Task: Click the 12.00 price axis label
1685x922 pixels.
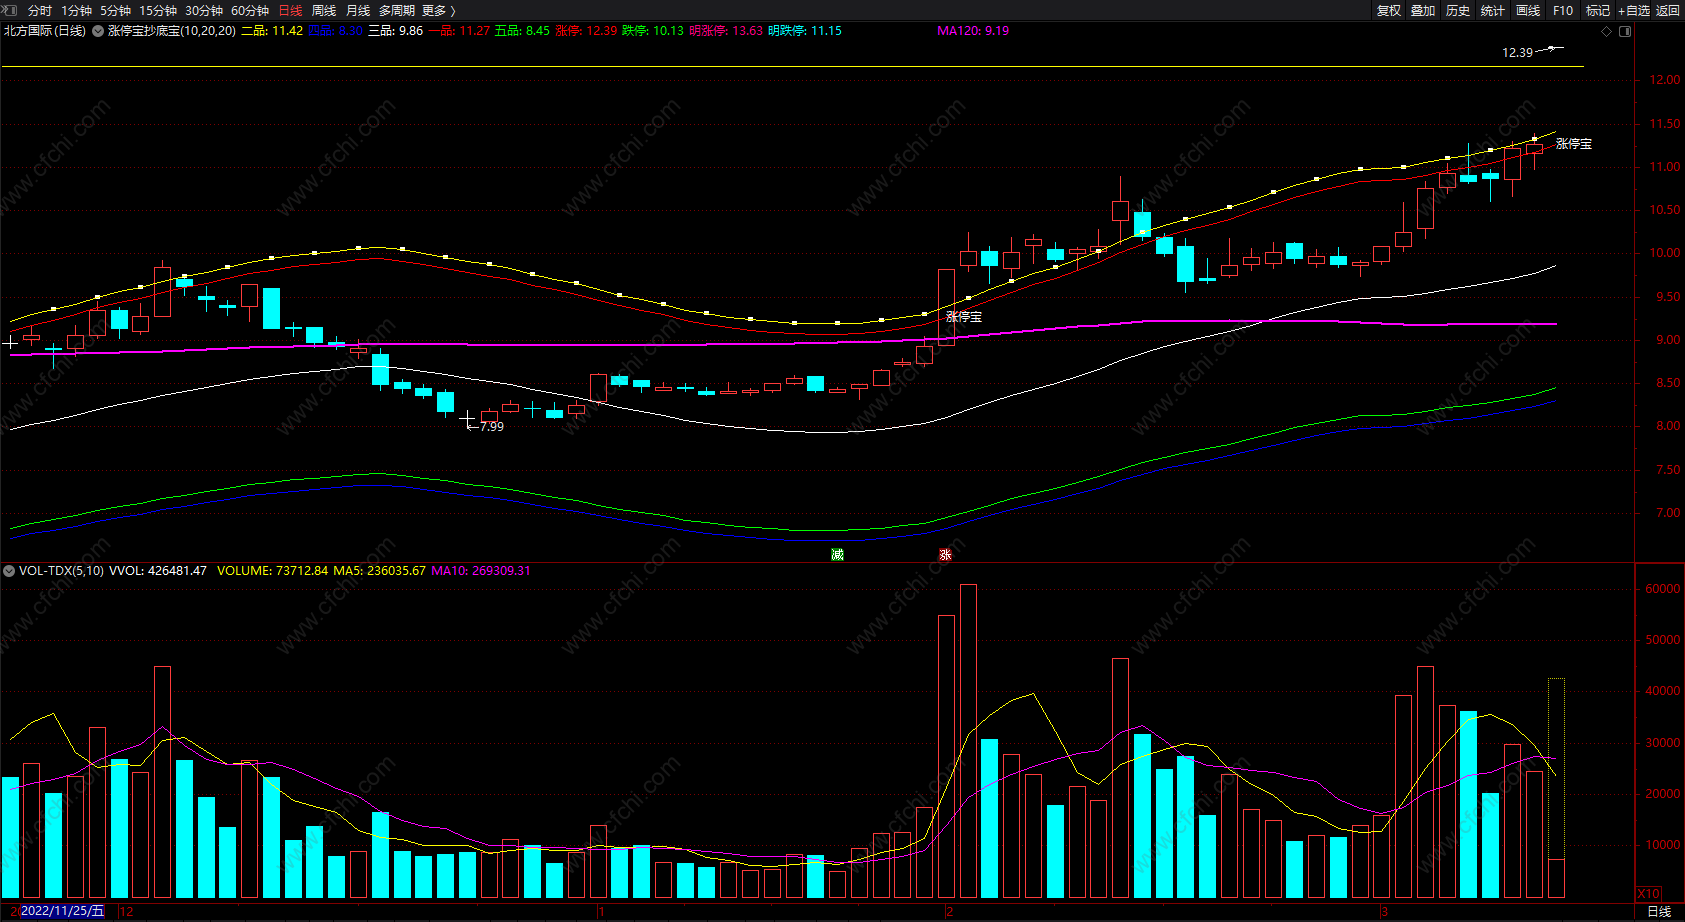Action: click(1665, 80)
